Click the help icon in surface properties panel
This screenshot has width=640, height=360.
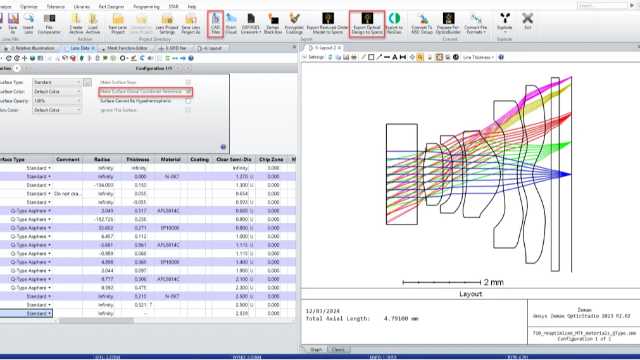[x=223, y=147]
